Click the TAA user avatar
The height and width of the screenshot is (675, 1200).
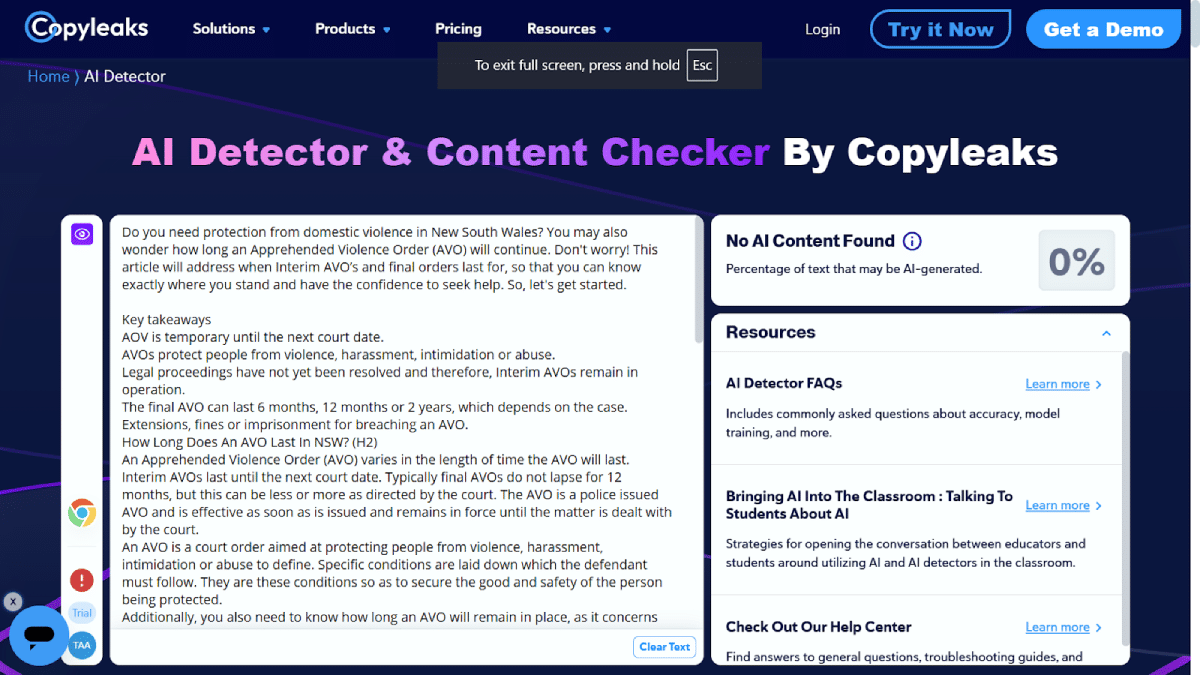click(x=82, y=646)
